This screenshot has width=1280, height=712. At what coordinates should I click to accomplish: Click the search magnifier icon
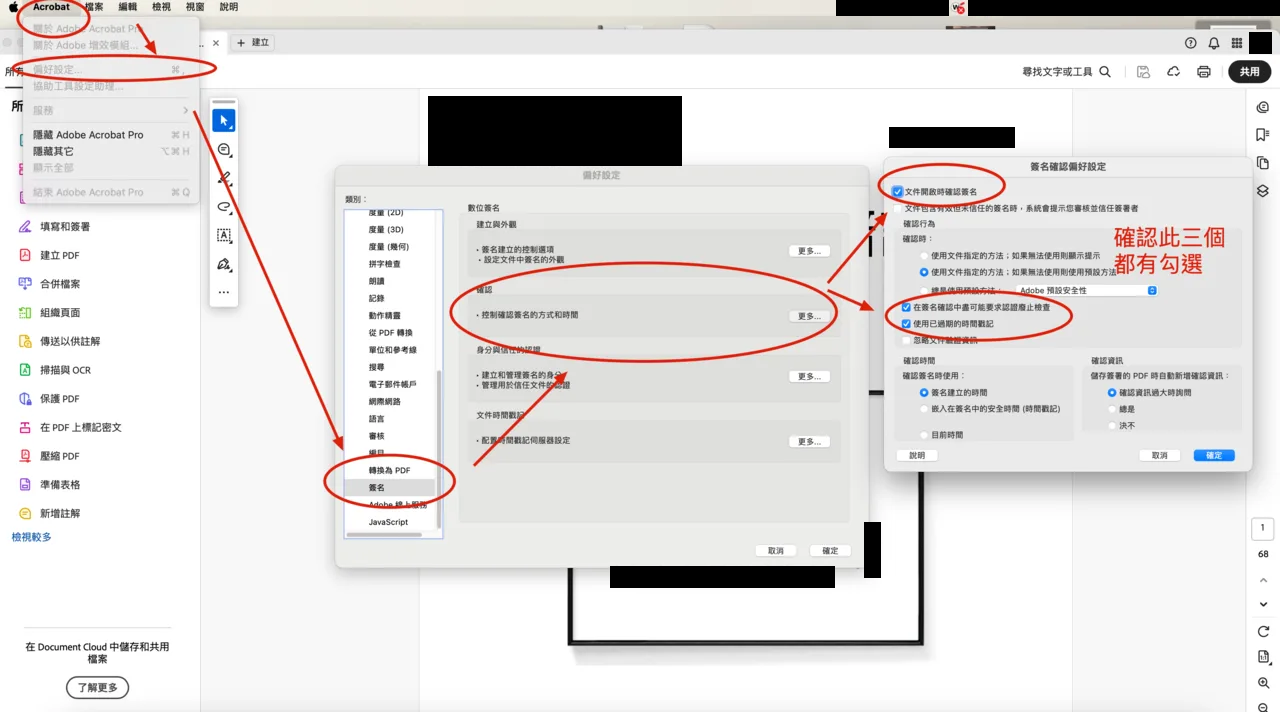coord(1105,72)
